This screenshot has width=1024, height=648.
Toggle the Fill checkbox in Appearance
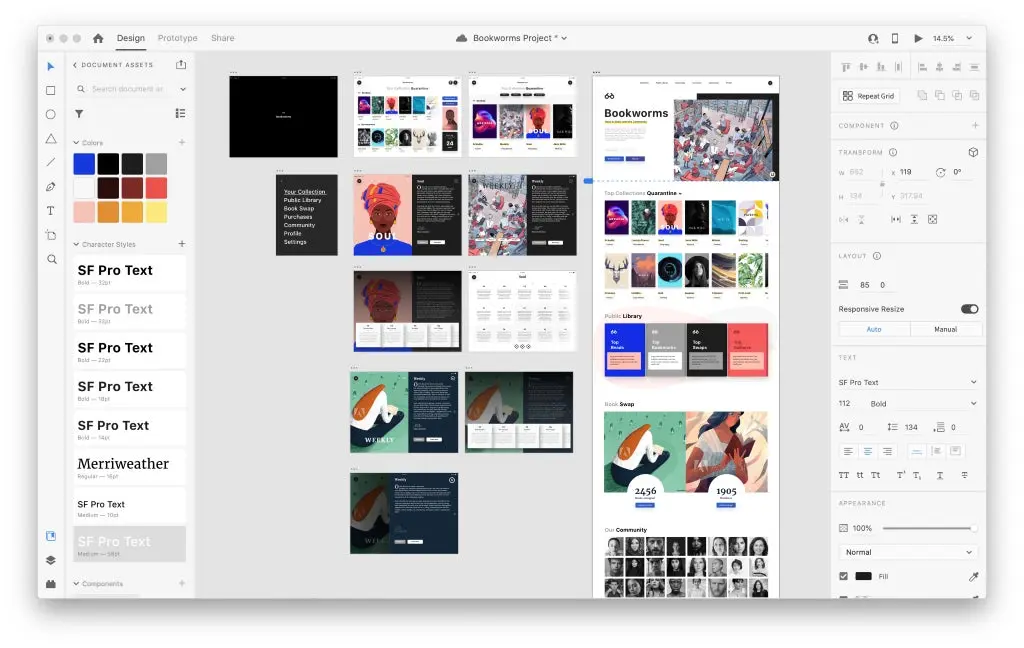click(845, 576)
